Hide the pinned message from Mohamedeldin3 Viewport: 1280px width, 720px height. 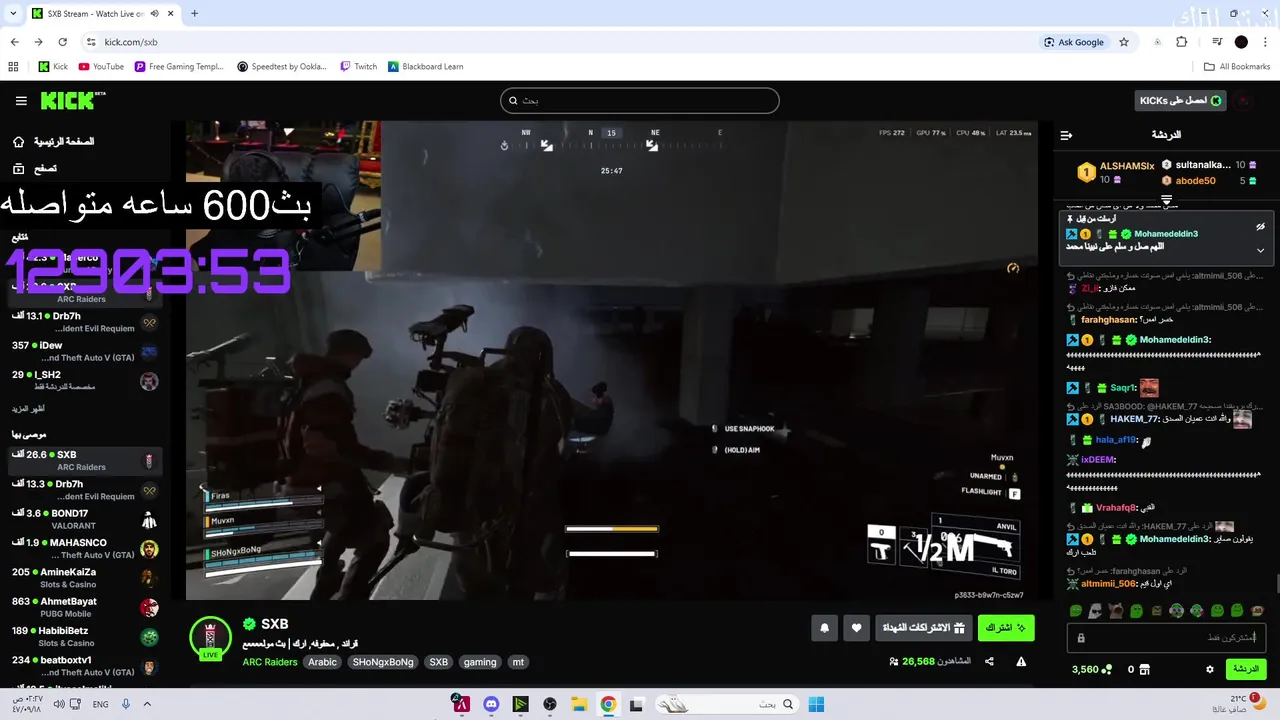pos(1260,227)
